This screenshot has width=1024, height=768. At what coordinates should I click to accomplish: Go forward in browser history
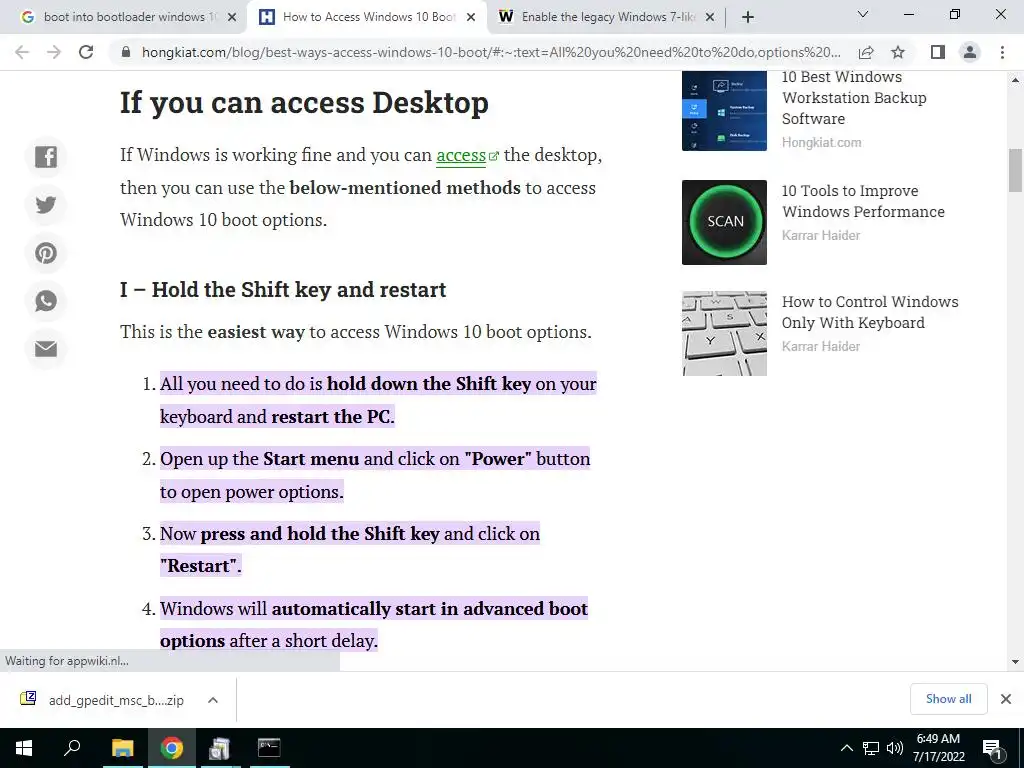[54, 52]
